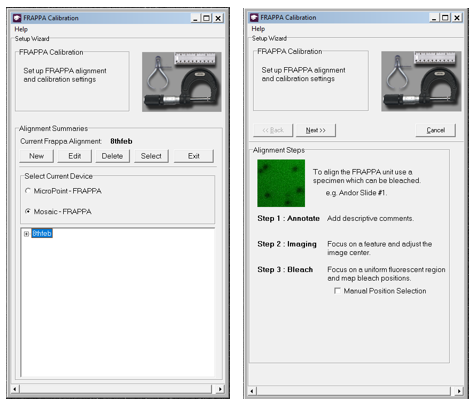The height and width of the screenshot is (404, 472).
Task: Click the right scroll arrow in right window
Action: [x=459, y=391]
